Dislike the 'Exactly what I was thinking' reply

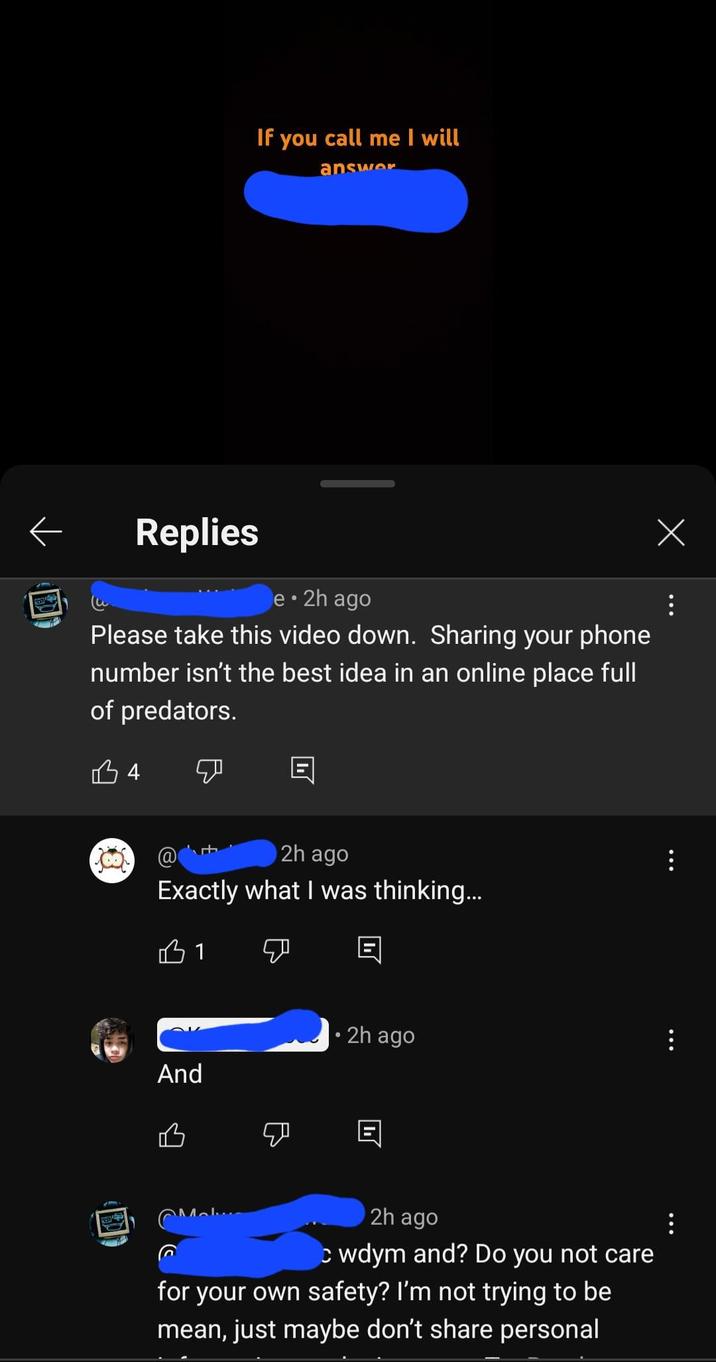276,951
